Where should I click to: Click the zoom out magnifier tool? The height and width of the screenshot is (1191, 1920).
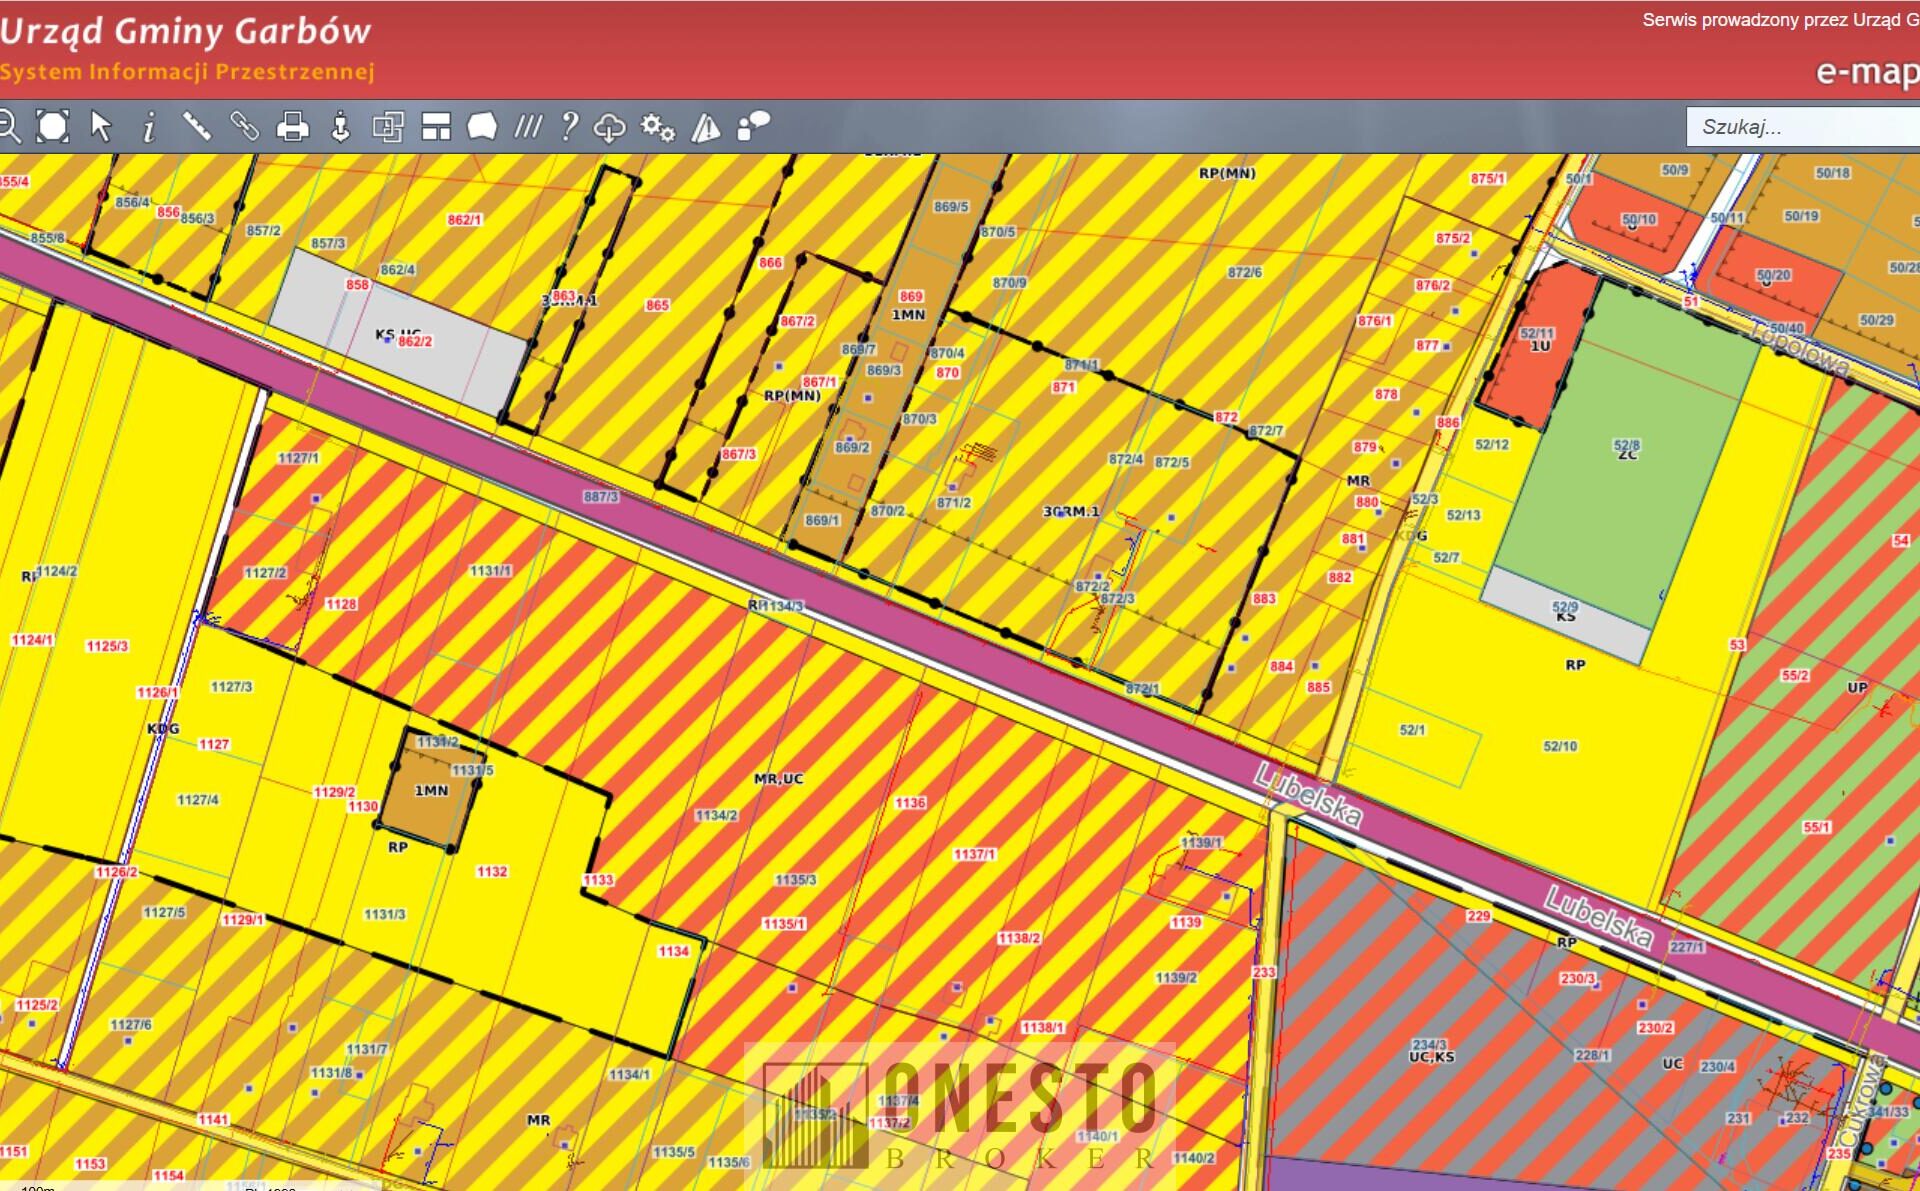click(8, 127)
